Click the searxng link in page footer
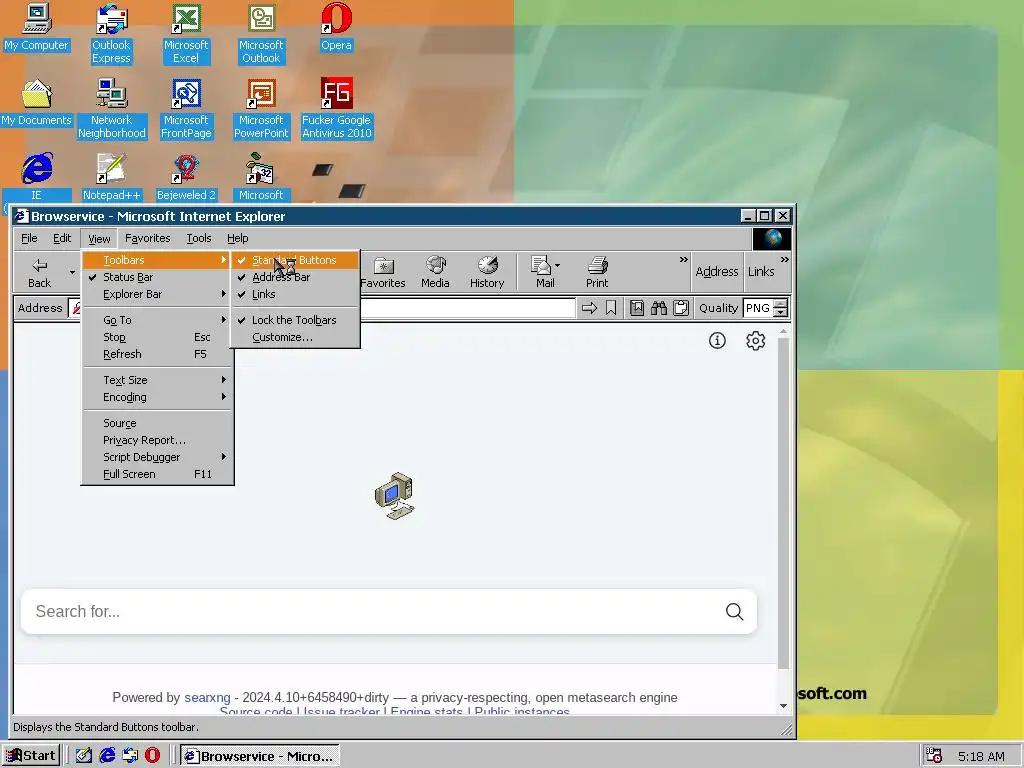Image resolution: width=1024 pixels, height=768 pixels. [207, 697]
